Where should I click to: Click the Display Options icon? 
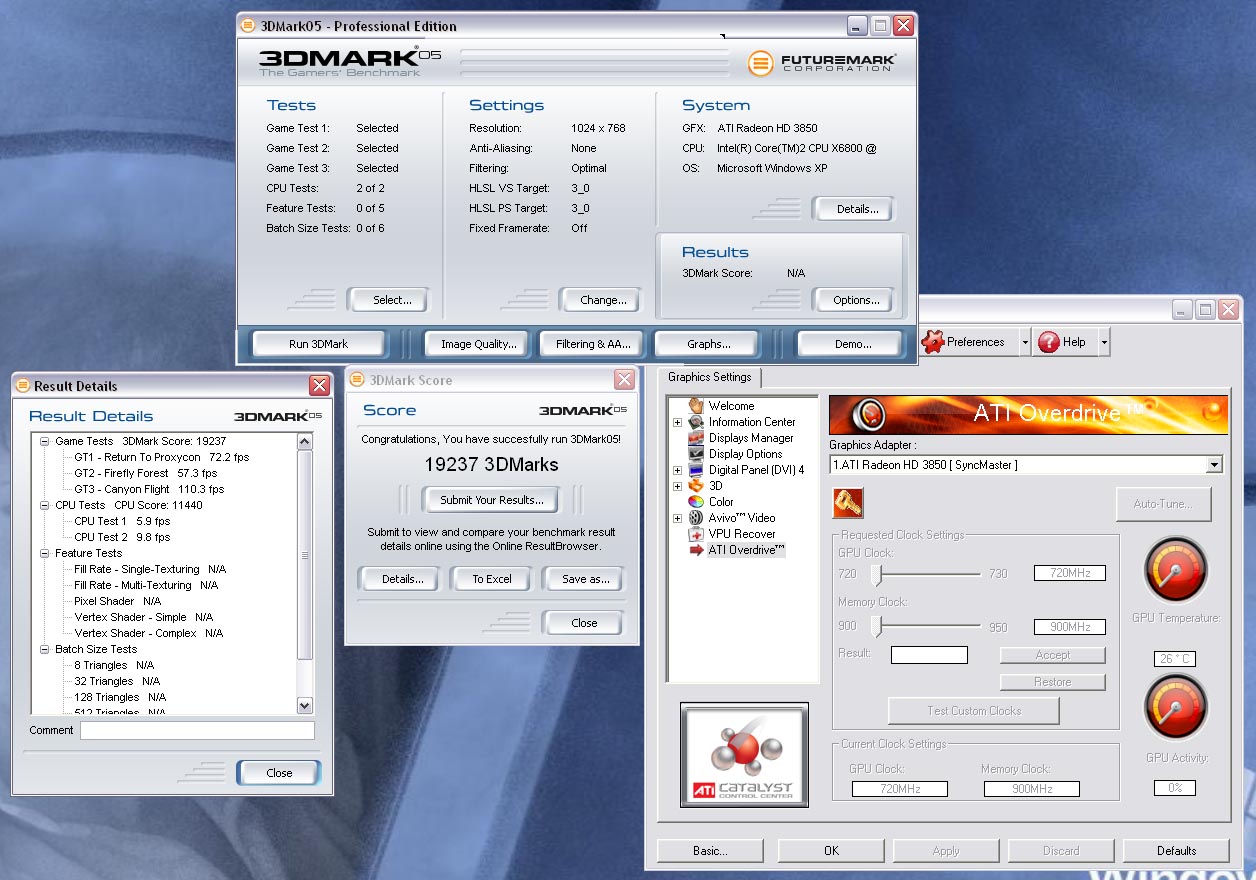pyautogui.click(x=696, y=454)
